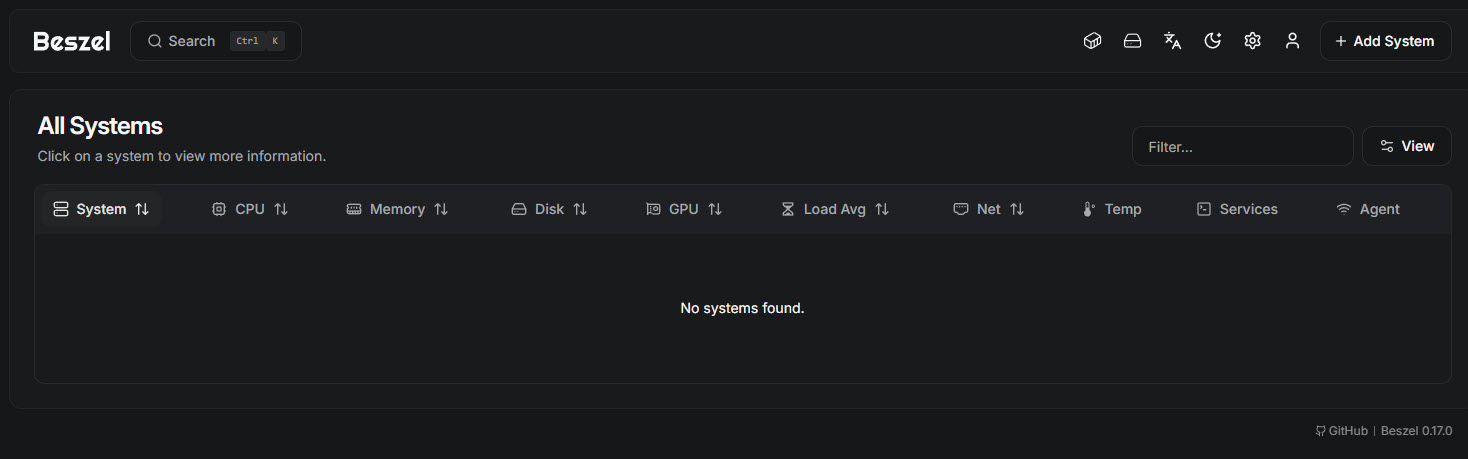Screen dimensions: 1468x459
Task: Click the Net column sort arrows
Action: 1016,209
